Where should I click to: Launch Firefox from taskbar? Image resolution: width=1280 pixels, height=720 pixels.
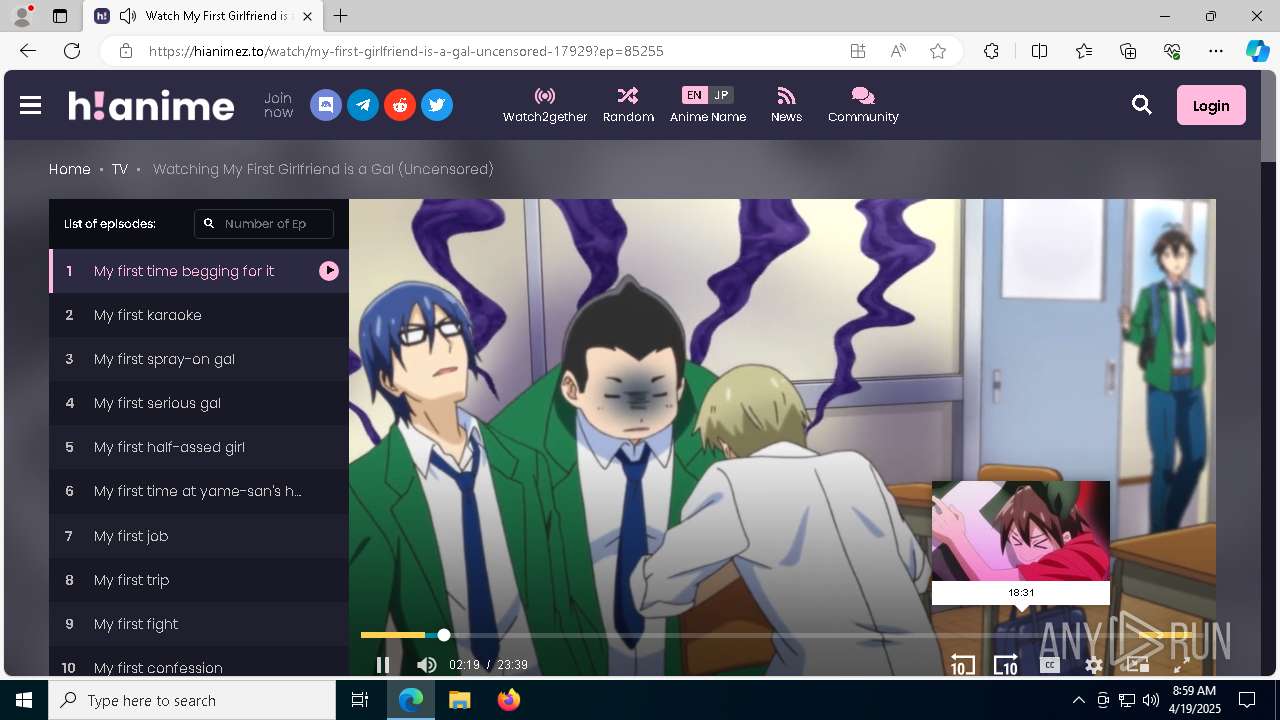click(509, 700)
